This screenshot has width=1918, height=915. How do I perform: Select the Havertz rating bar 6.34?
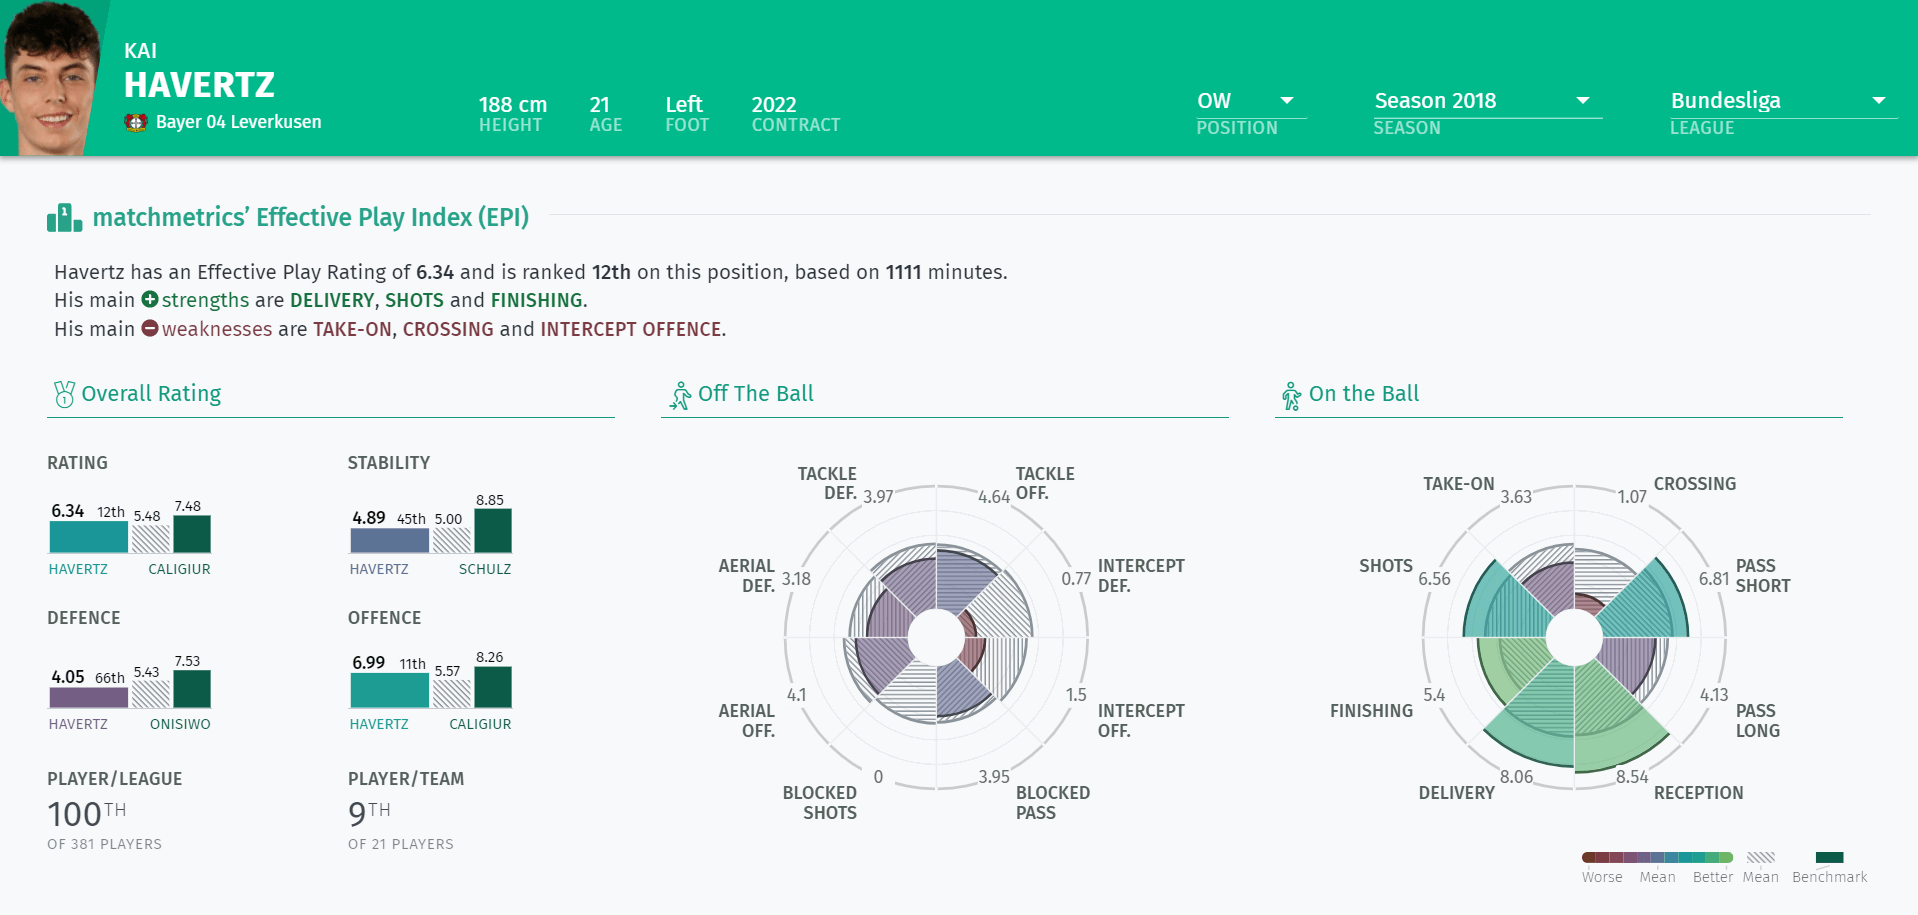tap(89, 537)
